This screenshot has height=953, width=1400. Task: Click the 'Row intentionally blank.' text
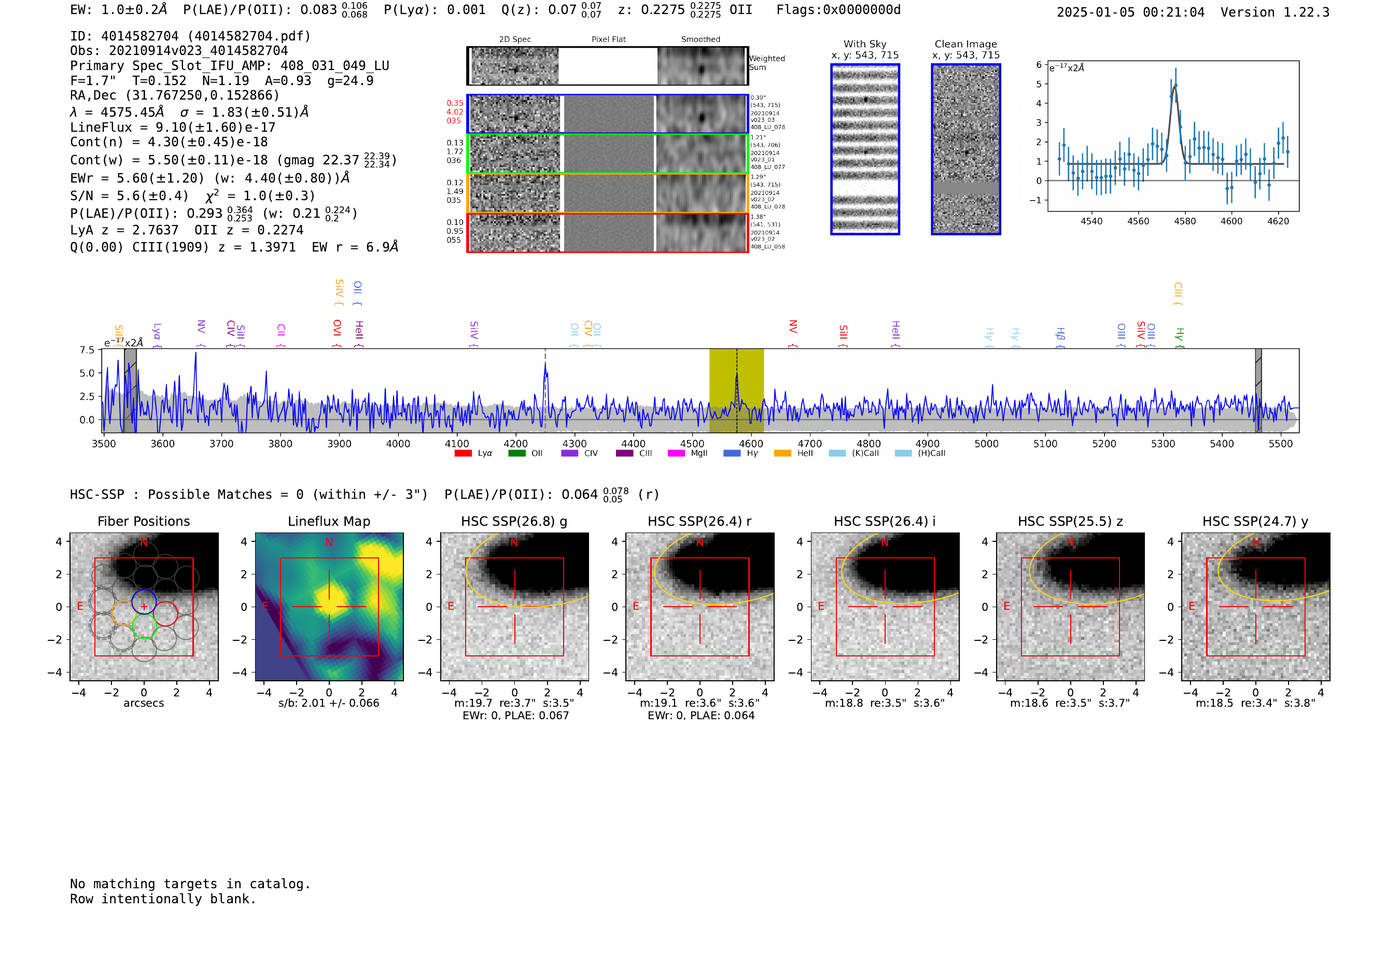point(163,899)
